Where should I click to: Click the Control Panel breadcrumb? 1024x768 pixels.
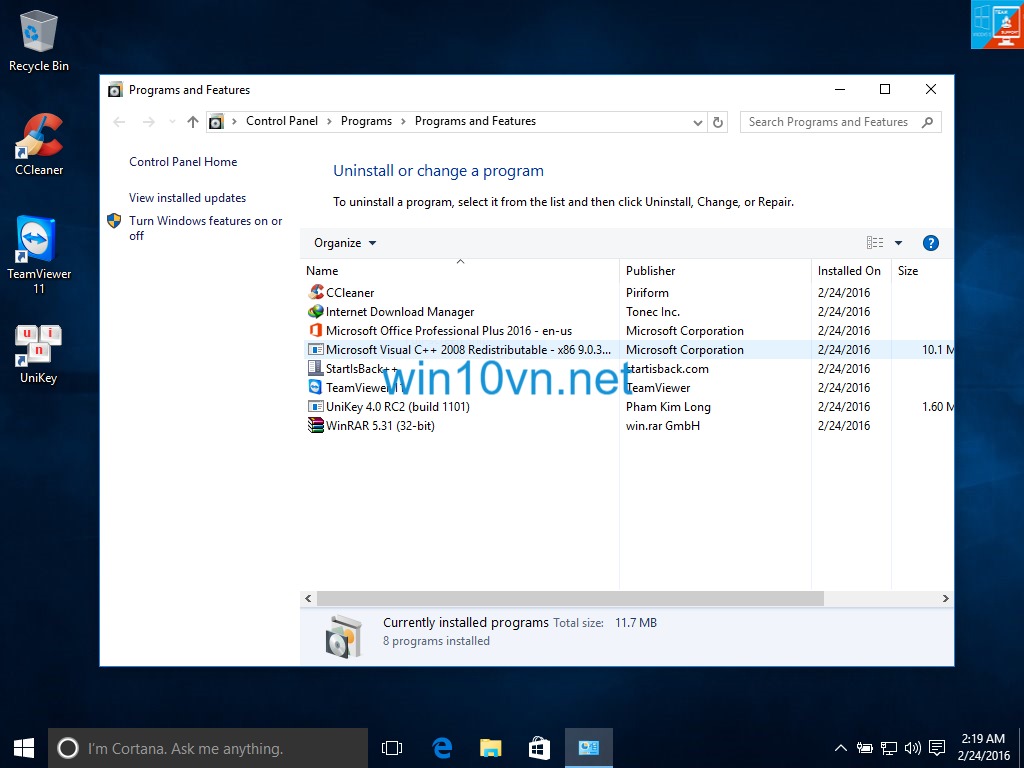pyautogui.click(x=281, y=121)
